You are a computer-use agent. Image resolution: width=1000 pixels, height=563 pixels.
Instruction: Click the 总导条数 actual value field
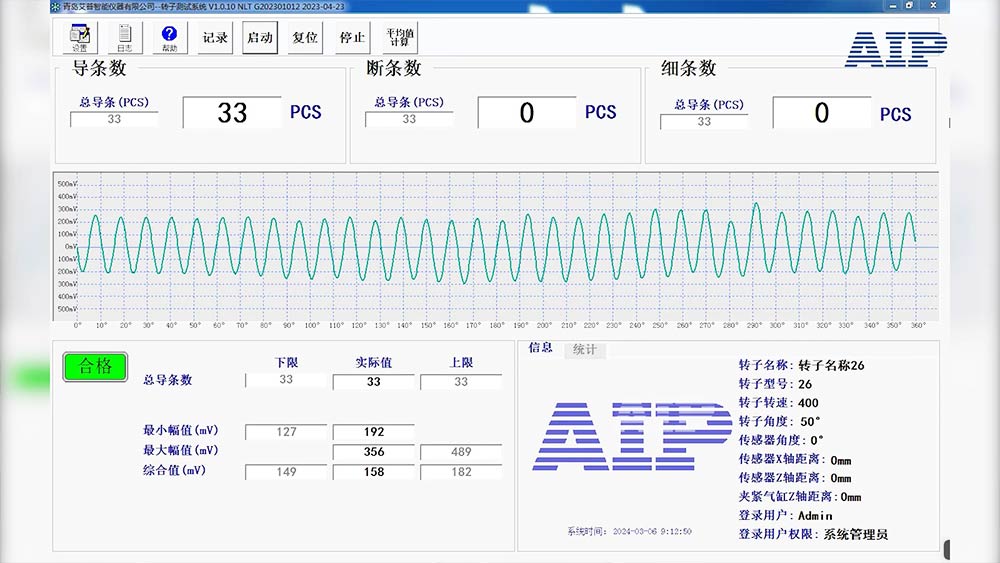tap(373, 381)
